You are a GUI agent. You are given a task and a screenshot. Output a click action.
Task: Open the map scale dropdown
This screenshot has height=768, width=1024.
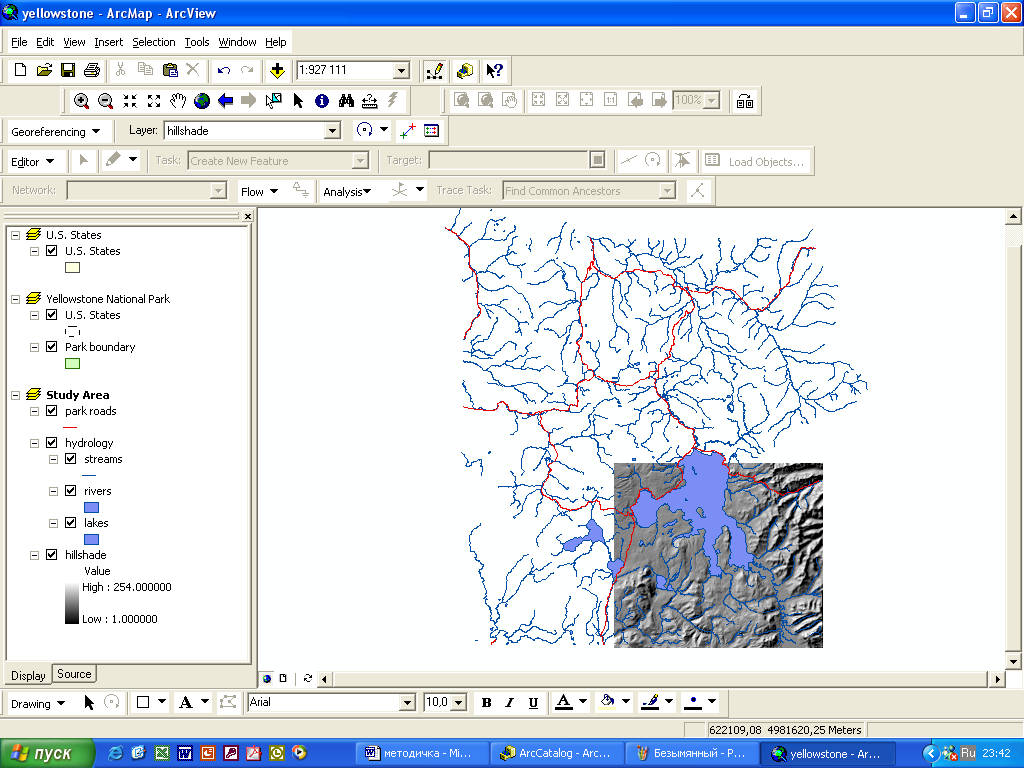click(x=402, y=71)
